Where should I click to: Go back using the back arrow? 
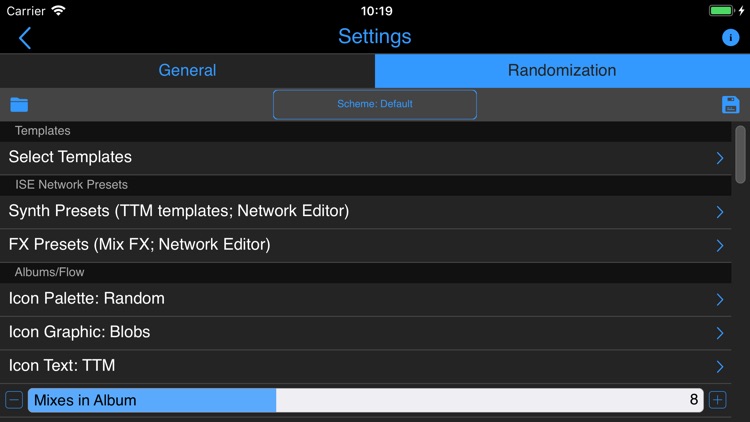coord(25,38)
